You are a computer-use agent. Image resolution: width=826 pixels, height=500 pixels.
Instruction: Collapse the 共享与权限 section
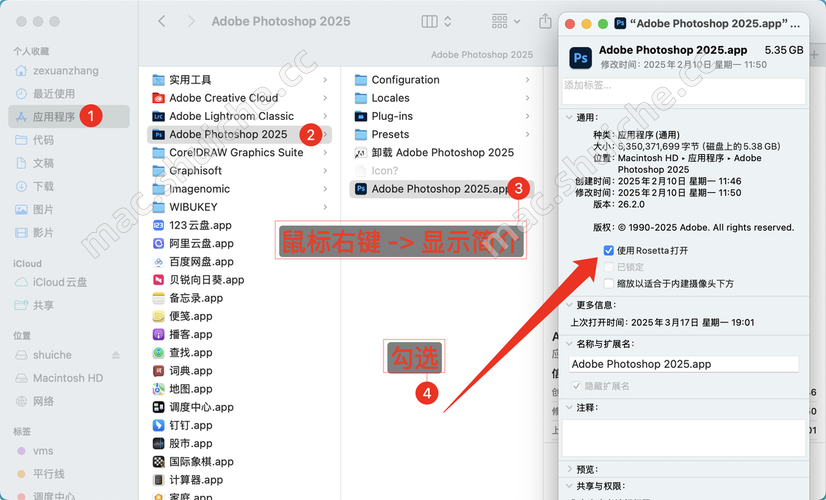569,486
